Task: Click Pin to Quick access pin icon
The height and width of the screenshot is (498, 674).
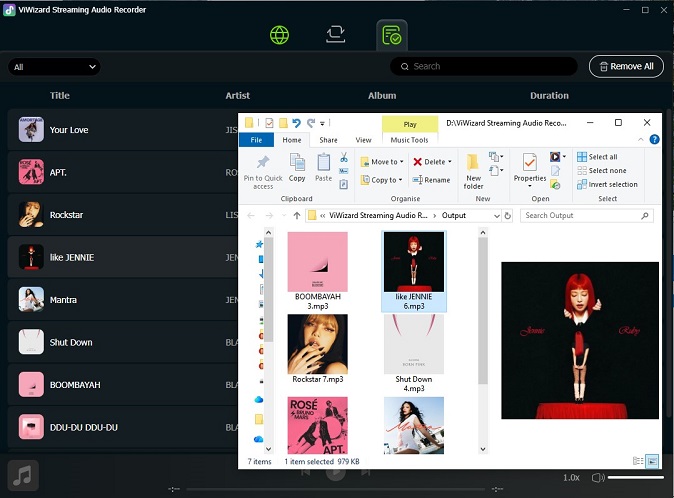Action: [x=263, y=162]
